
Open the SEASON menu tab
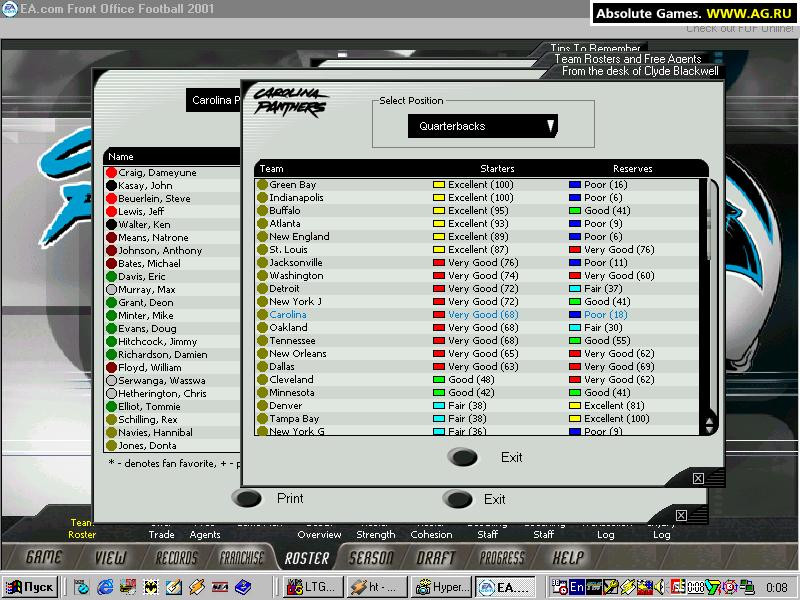click(x=371, y=557)
